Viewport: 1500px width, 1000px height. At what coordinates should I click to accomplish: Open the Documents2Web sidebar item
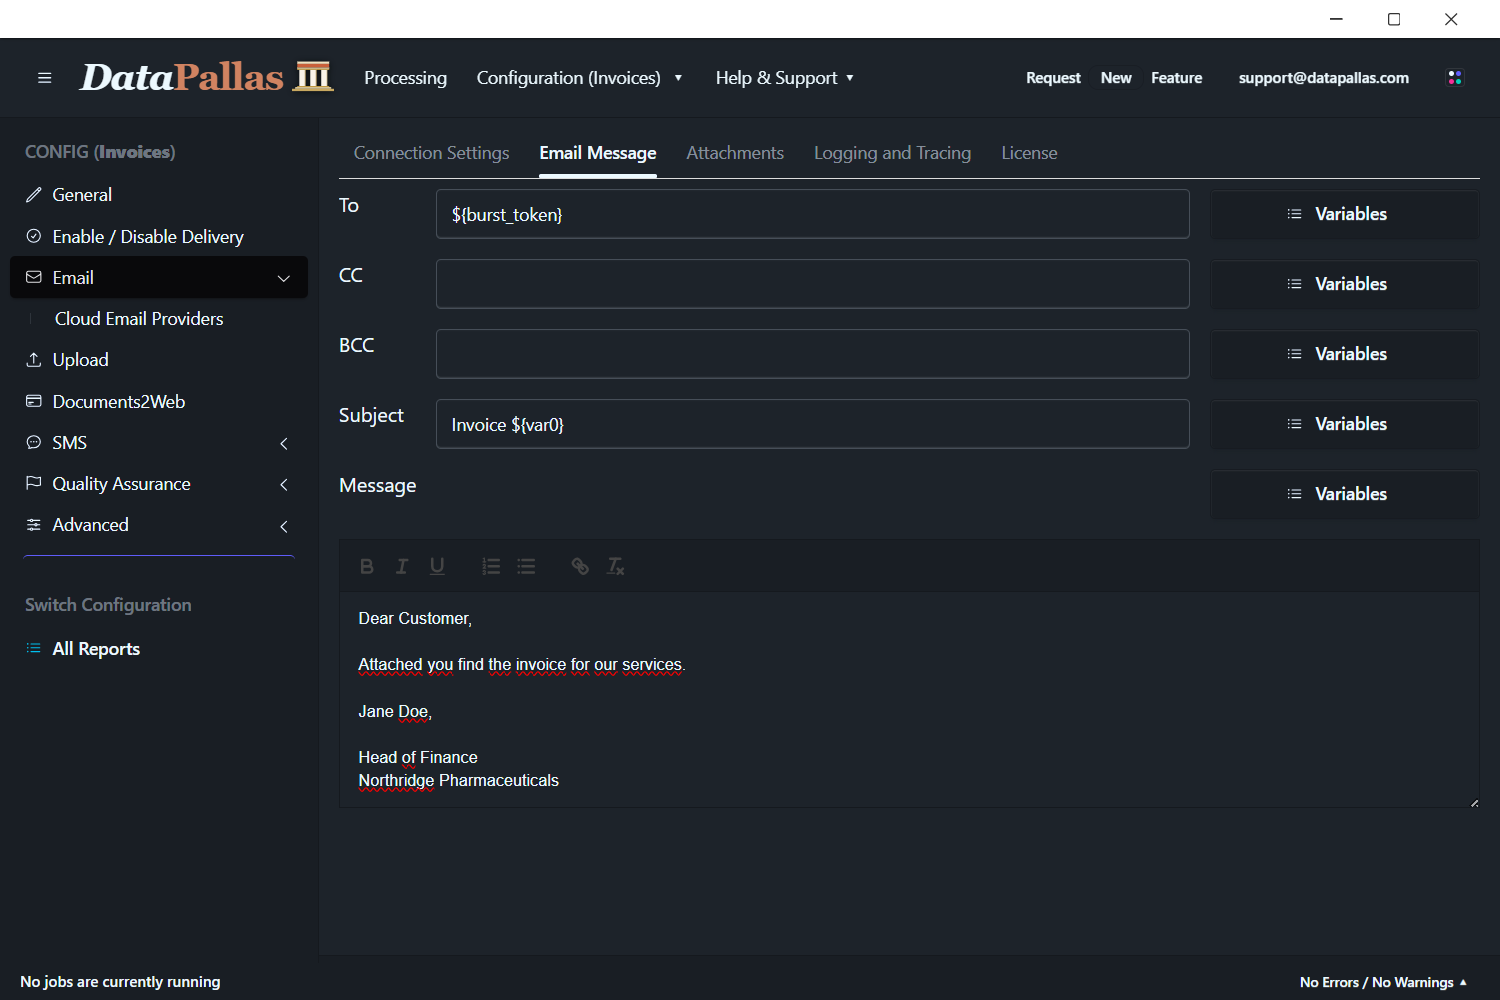[159, 401]
